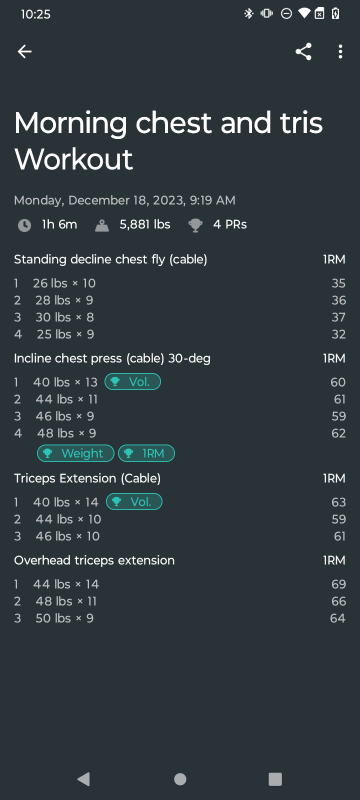Tap the weight volume icon
The height and width of the screenshot is (800, 360).
coord(102,225)
